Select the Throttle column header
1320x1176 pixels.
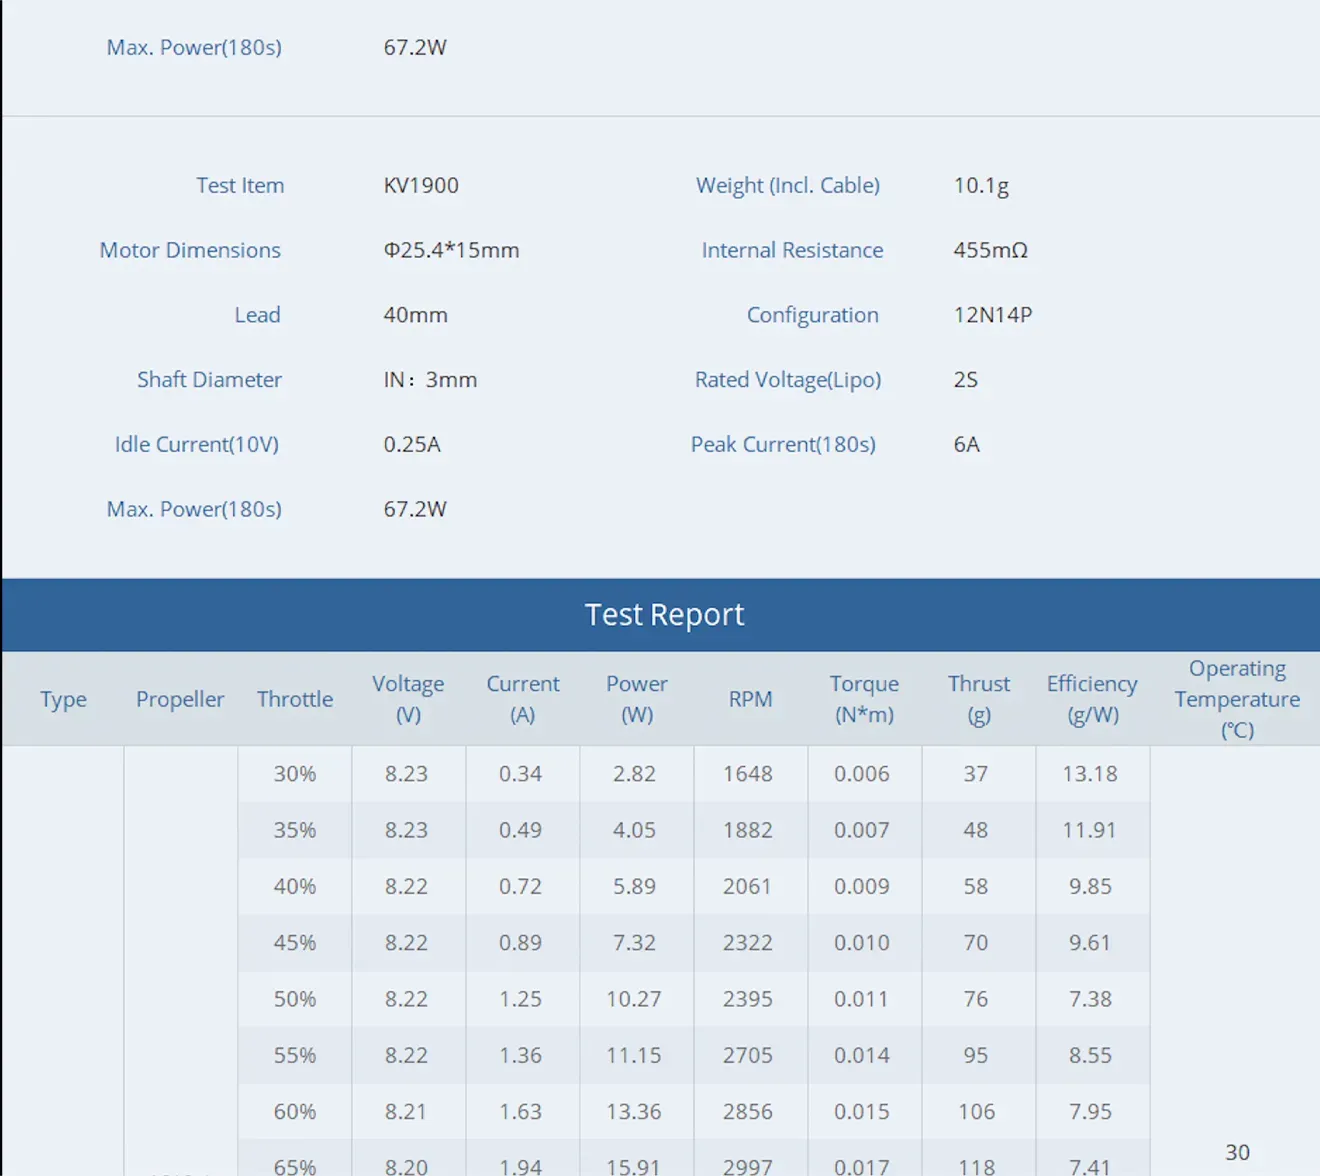[x=295, y=699]
